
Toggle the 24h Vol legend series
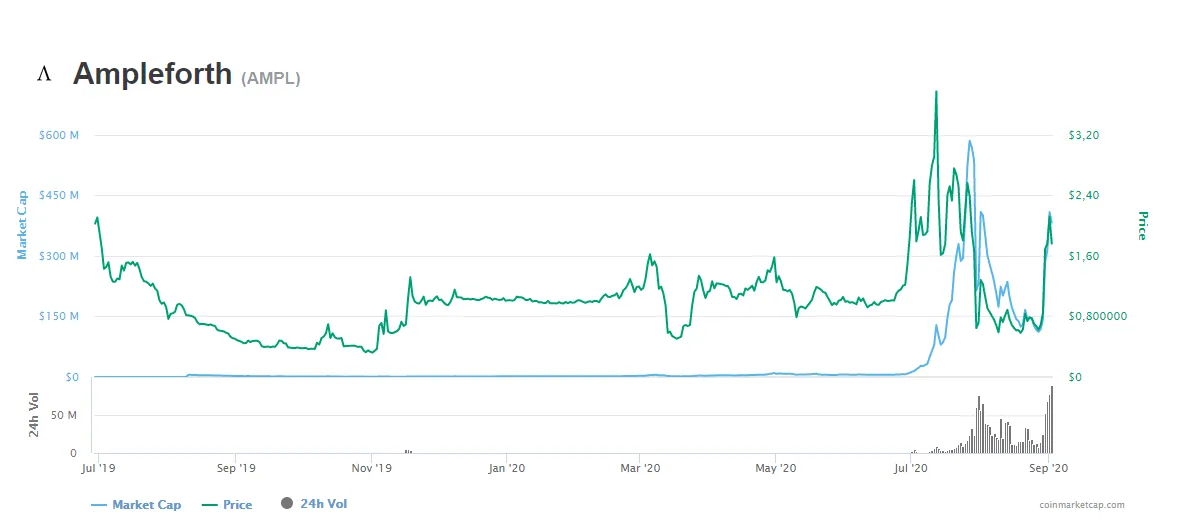pyautogui.click(x=314, y=503)
